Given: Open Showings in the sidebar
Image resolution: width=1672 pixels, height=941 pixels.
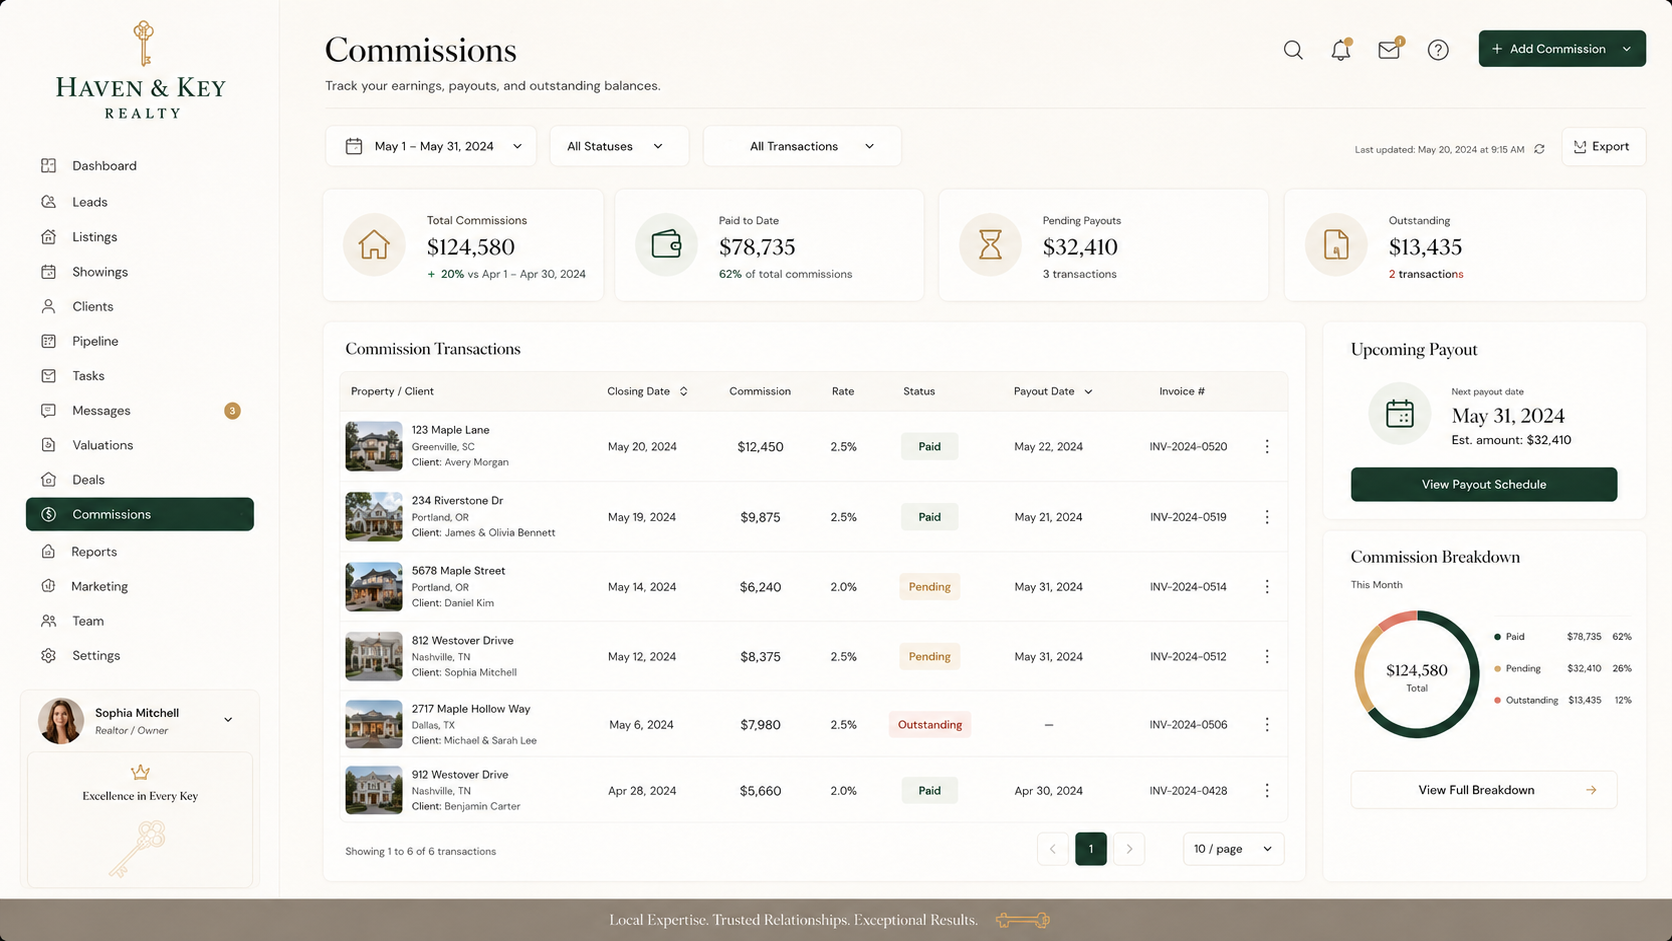Looking at the screenshot, I should [140, 272].
